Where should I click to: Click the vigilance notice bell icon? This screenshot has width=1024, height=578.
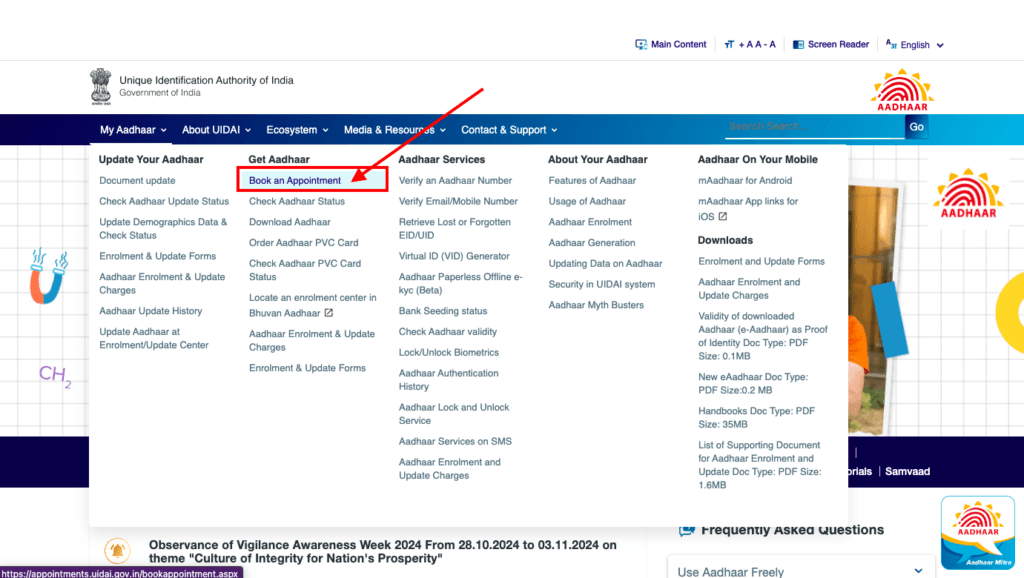[x=118, y=551]
